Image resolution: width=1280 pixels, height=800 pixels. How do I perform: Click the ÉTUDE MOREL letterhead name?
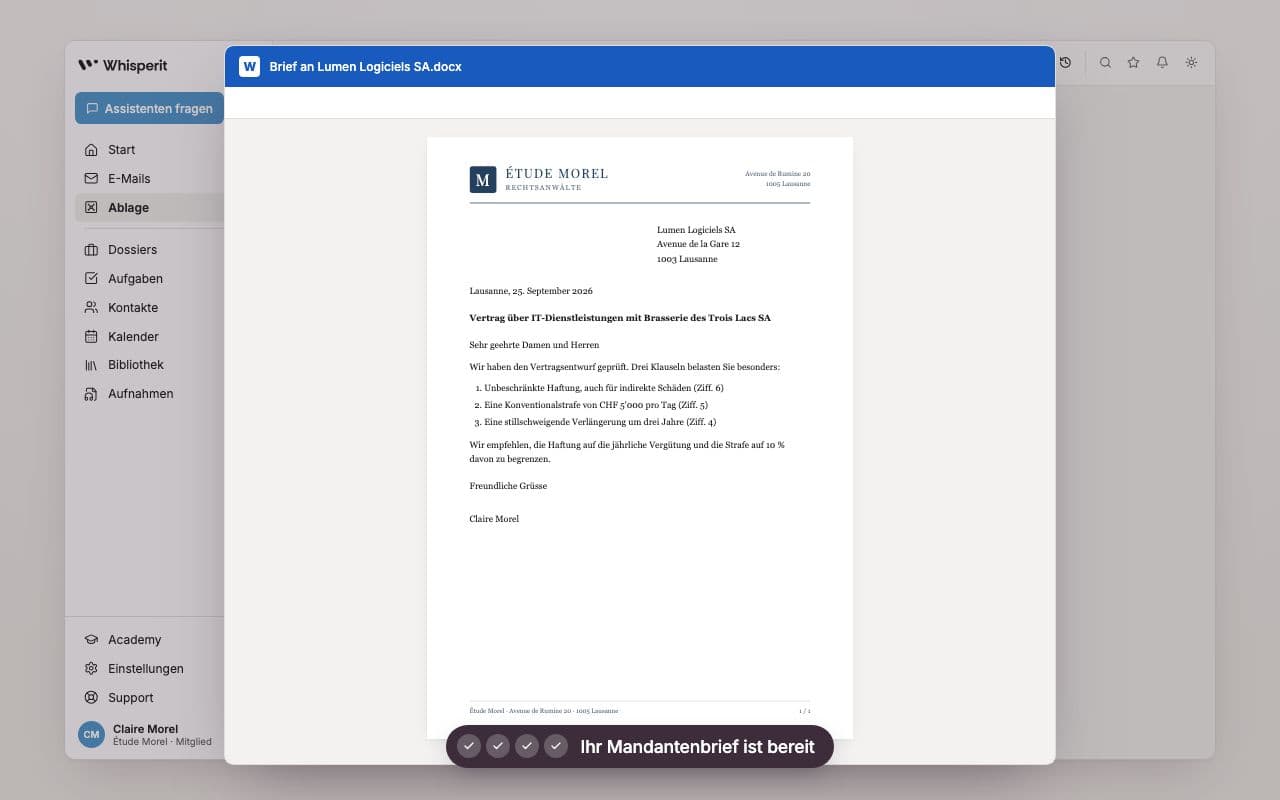coord(557,174)
